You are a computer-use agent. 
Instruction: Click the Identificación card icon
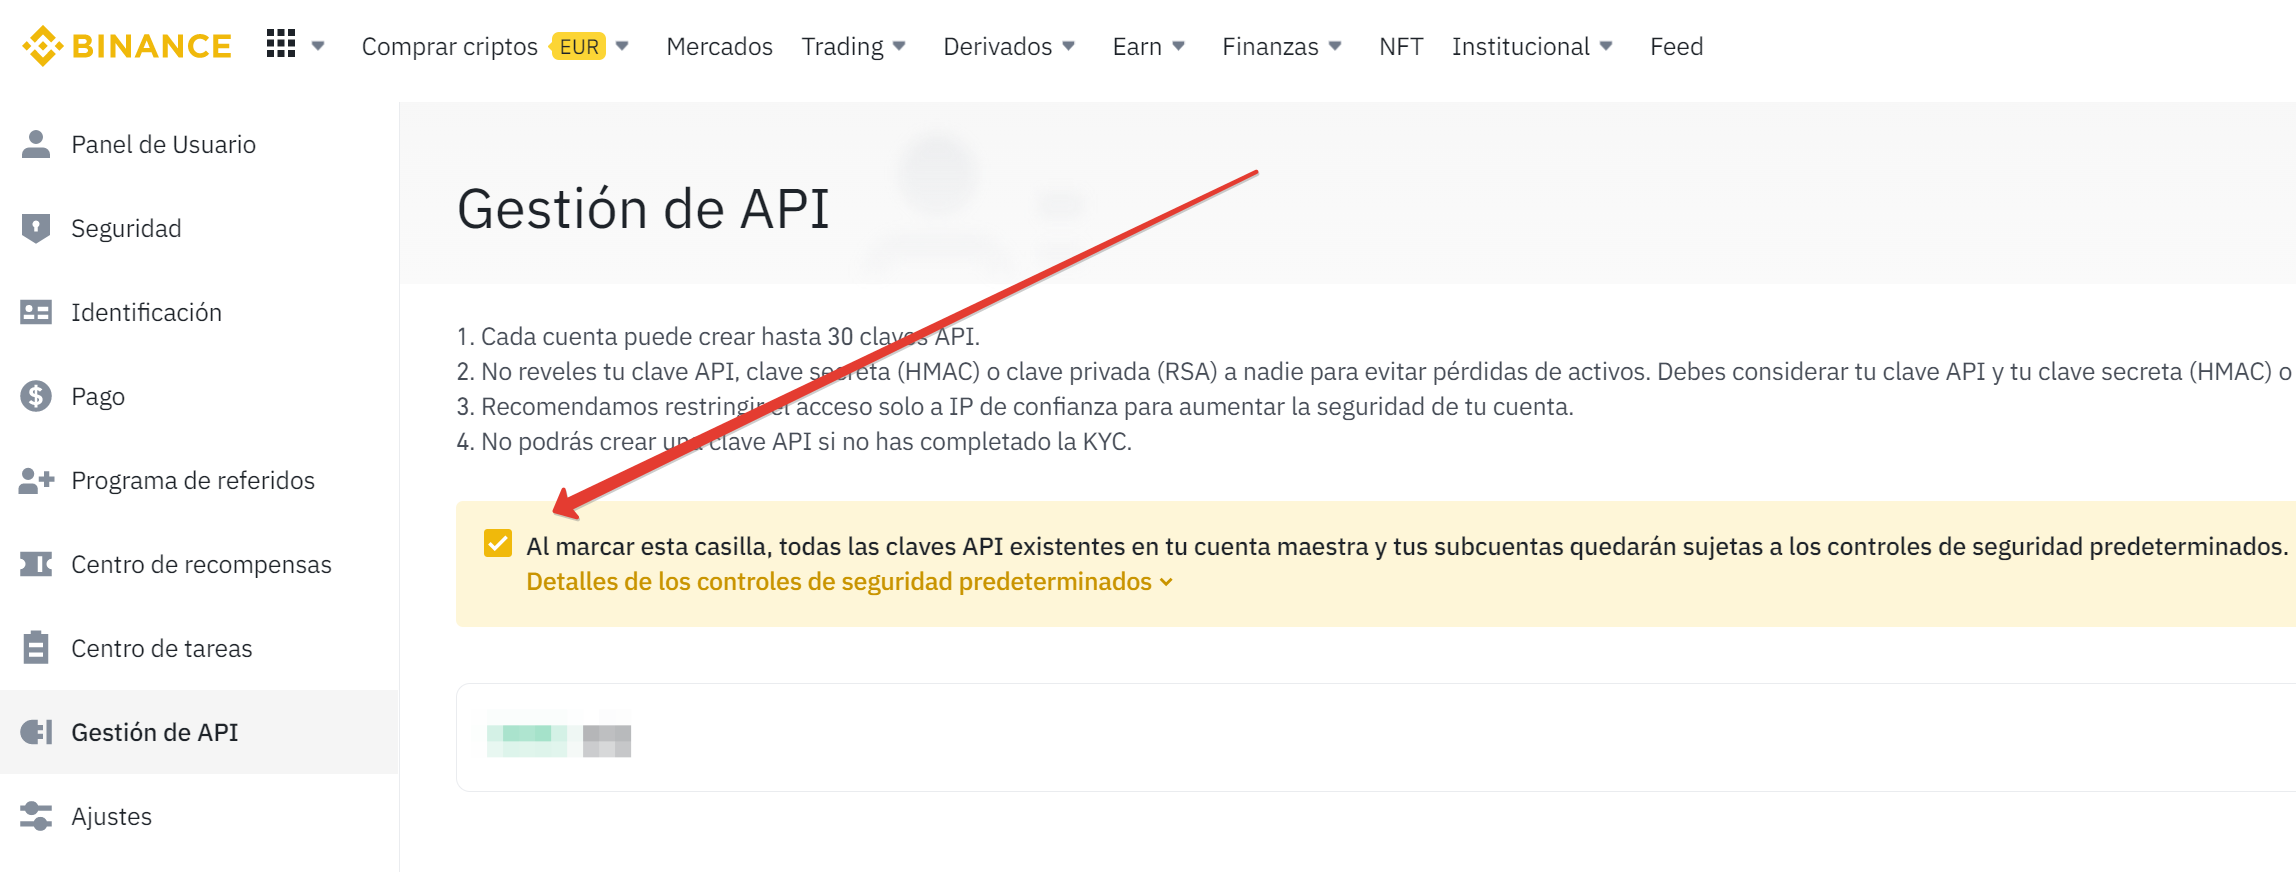point(36,312)
